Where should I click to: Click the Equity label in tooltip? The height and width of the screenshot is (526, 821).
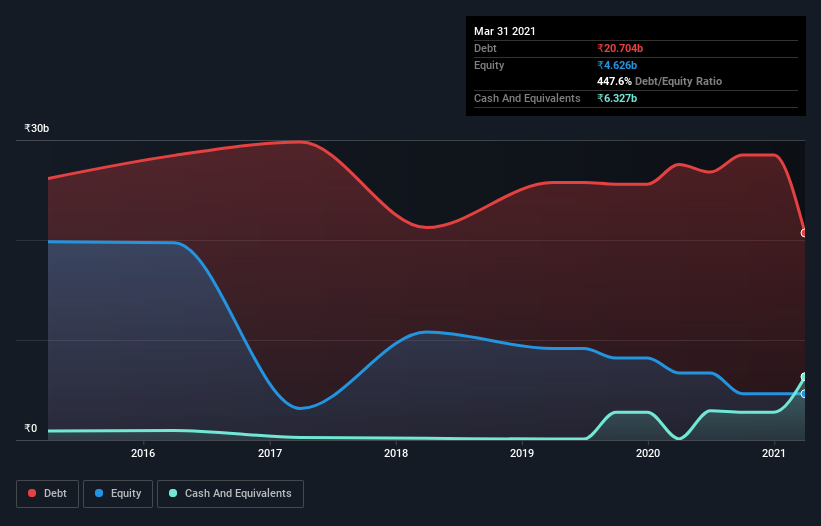click(489, 65)
